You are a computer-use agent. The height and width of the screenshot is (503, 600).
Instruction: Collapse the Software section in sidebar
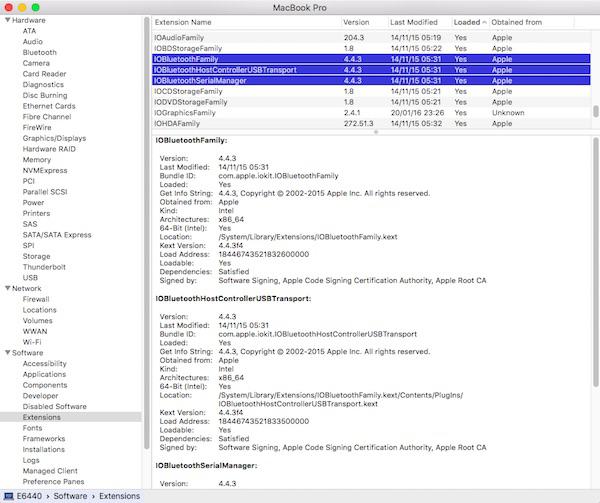click(6, 352)
